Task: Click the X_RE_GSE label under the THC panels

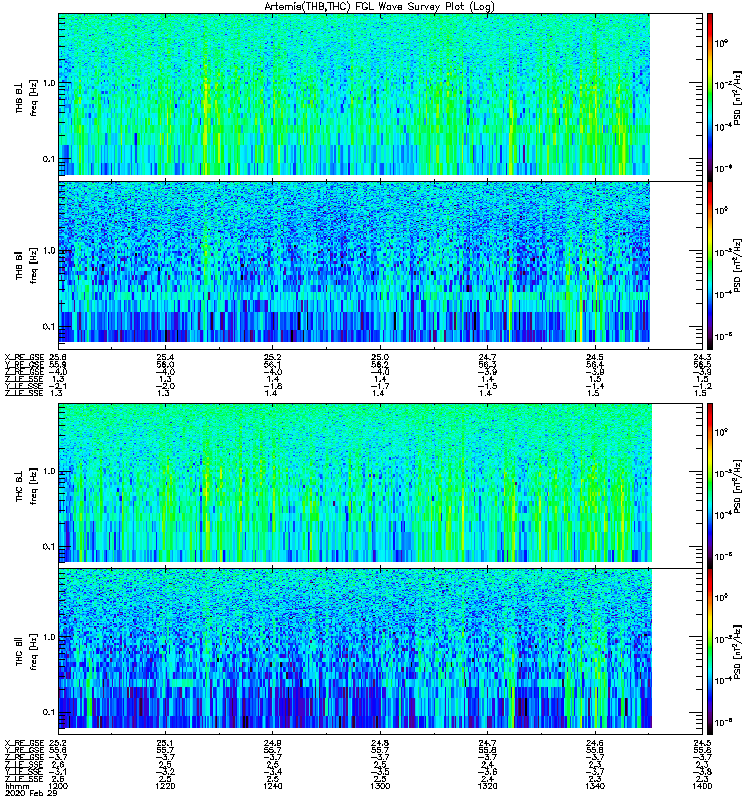Action: 24,743
